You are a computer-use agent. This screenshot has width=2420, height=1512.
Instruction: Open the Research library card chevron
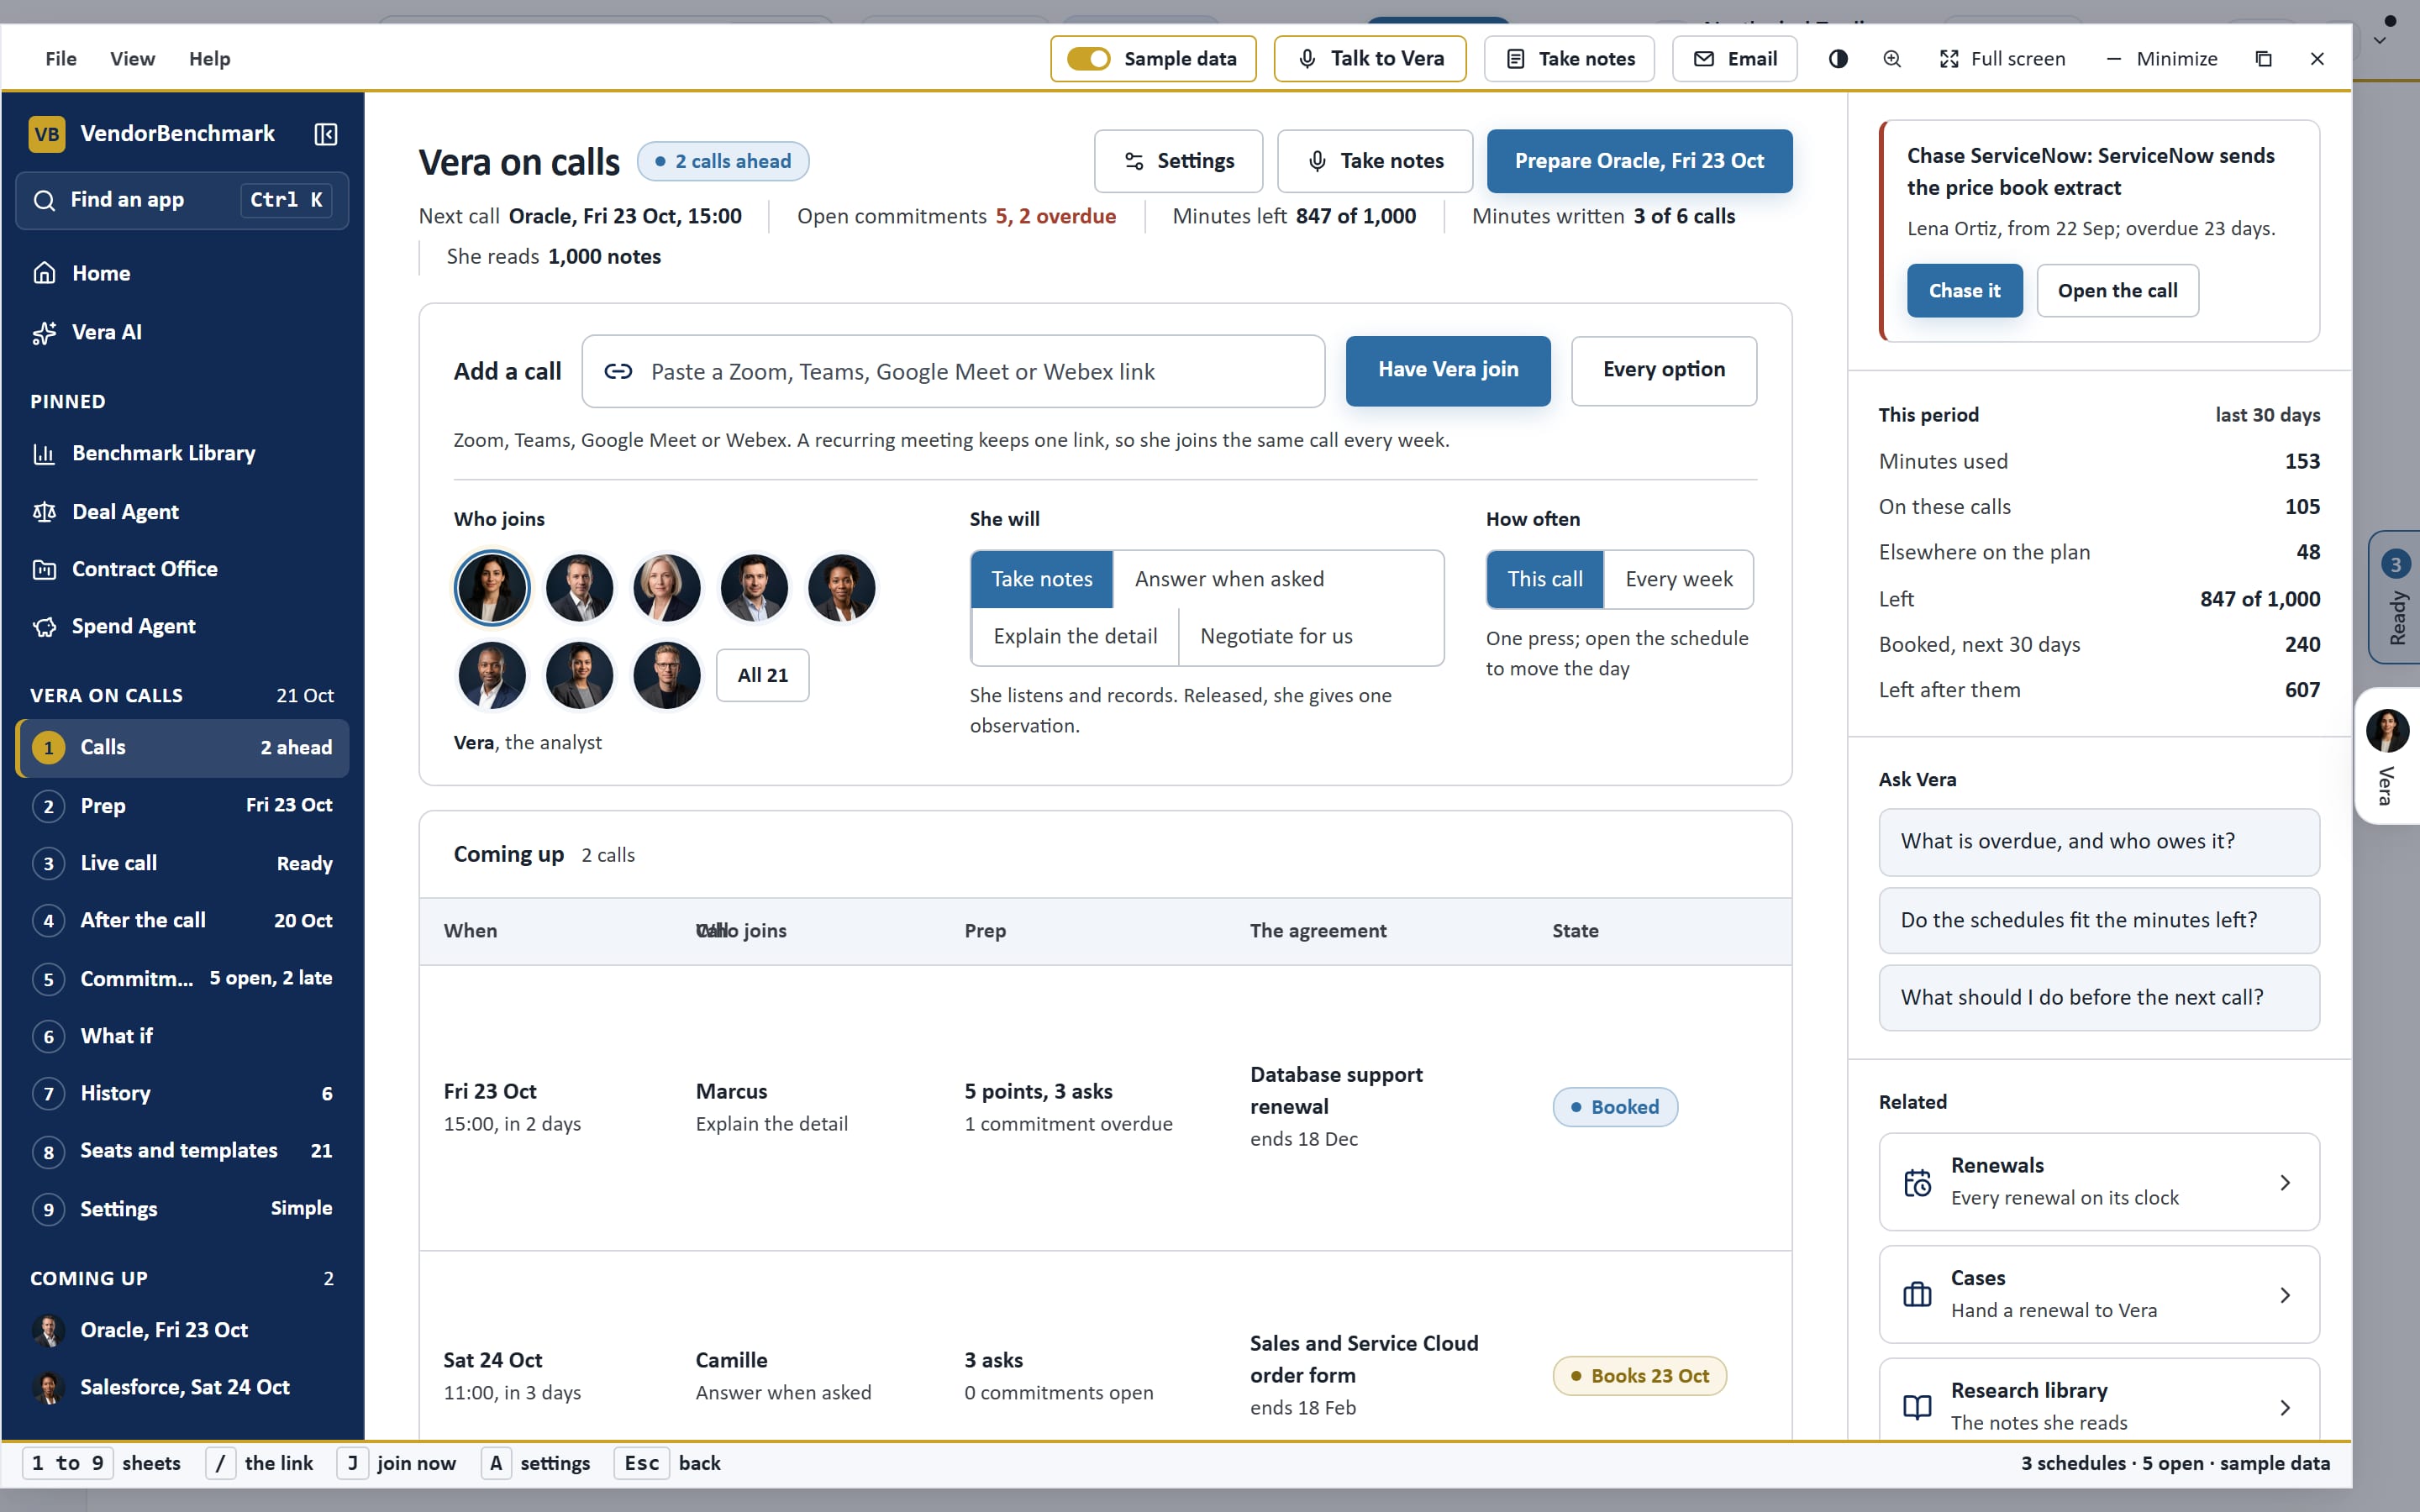coord(2285,1407)
